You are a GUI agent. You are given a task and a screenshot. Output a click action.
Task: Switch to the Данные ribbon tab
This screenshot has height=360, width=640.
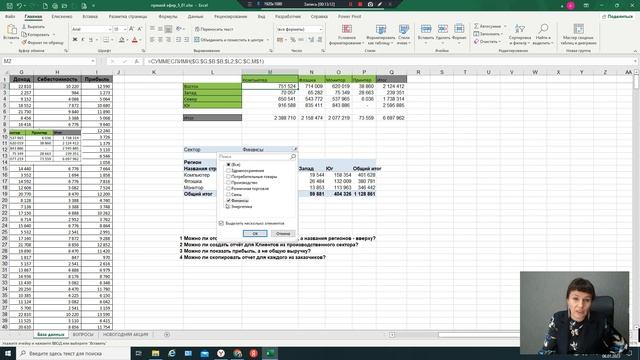pos(196,17)
